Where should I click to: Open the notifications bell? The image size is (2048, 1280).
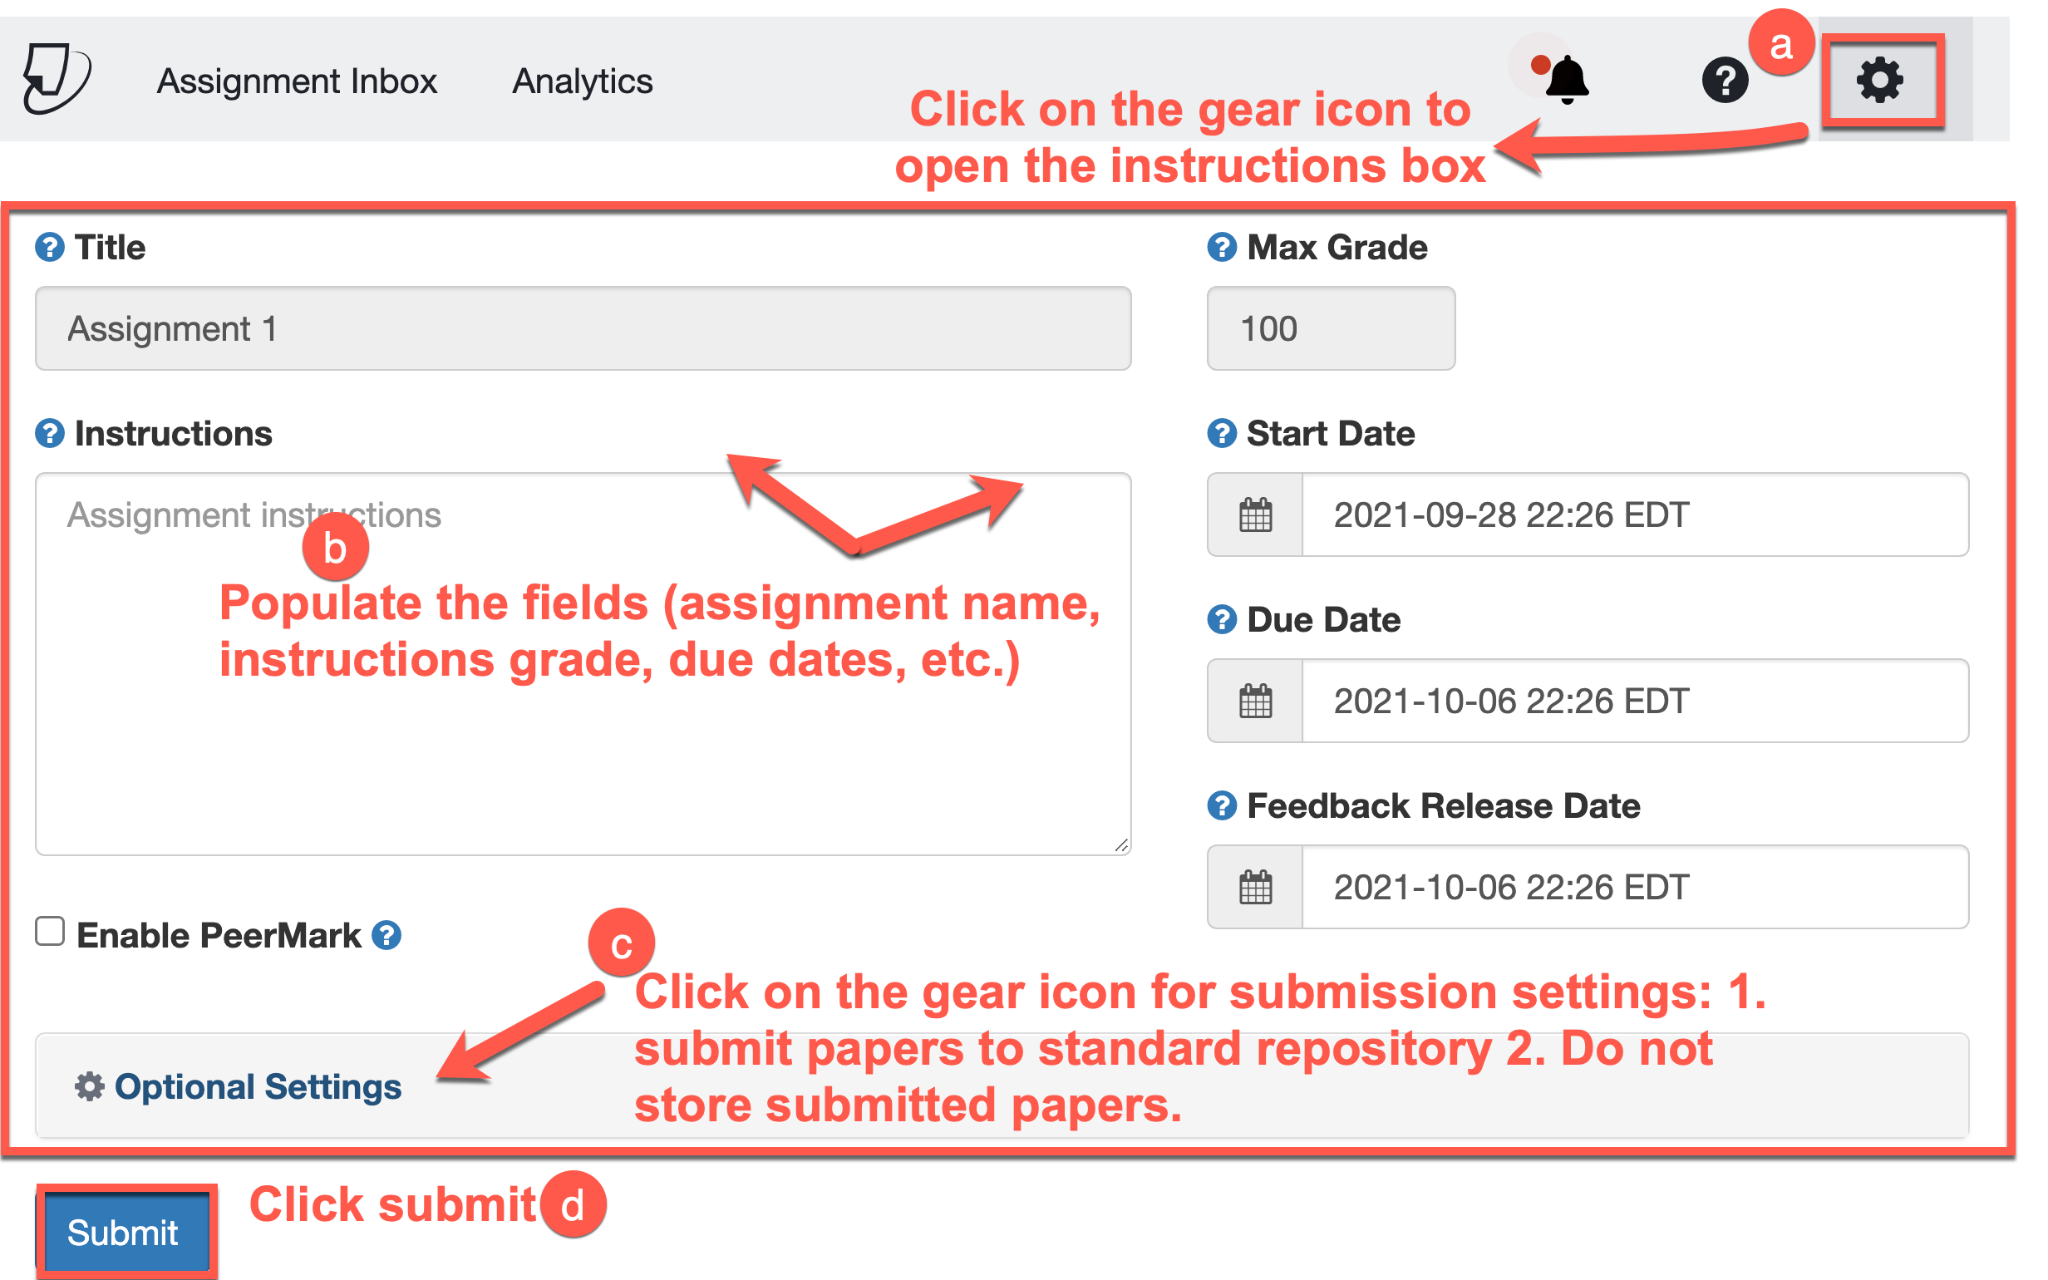click(x=1566, y=80)
